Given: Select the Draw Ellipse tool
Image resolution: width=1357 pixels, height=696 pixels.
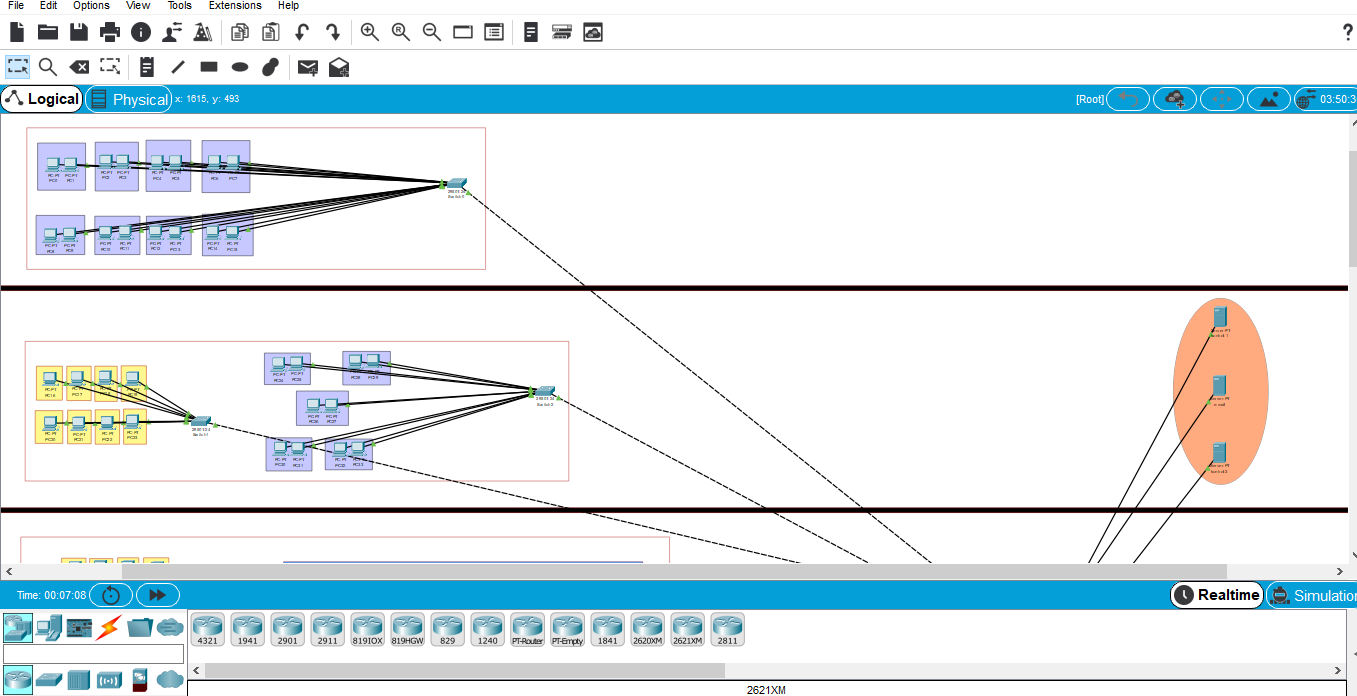Looking at the screenshot, I should (x=240, y=67).
